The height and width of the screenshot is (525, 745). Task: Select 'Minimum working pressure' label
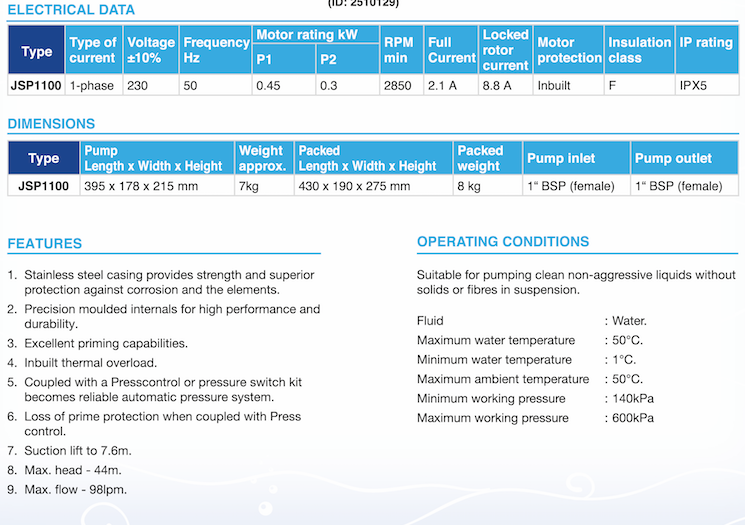492,399
